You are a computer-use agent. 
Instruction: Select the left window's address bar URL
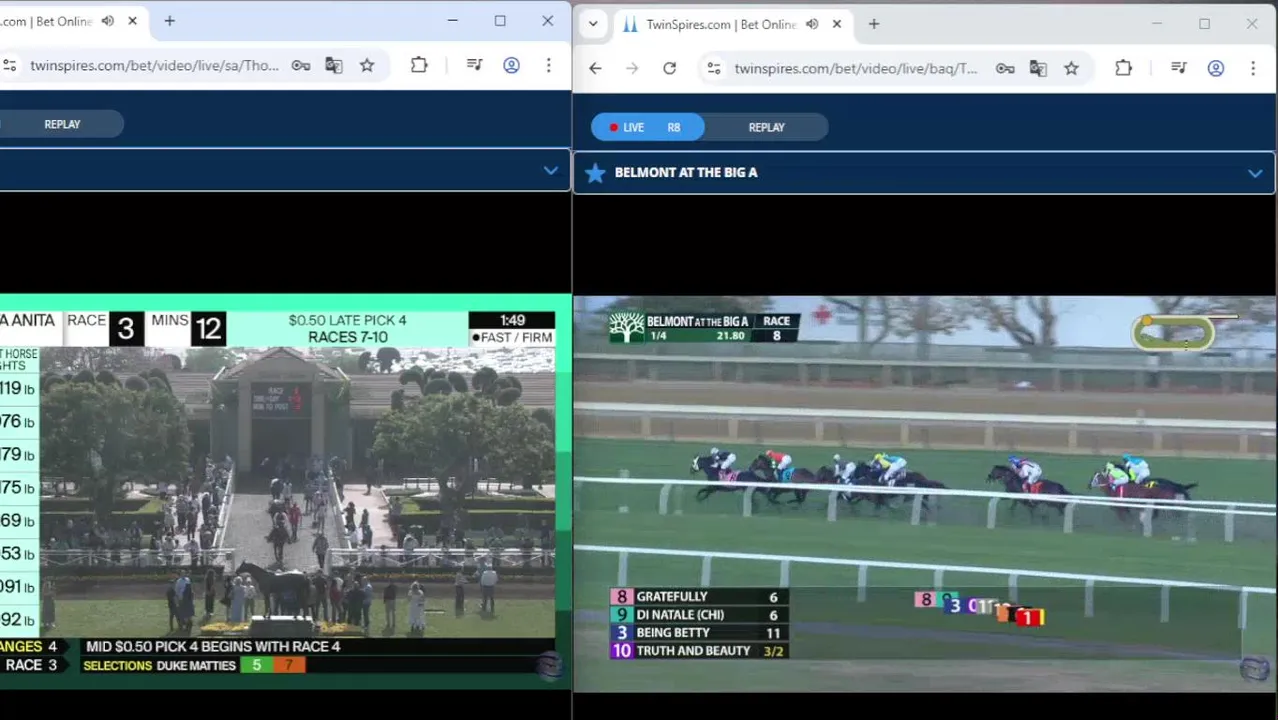[x=154, y=66]
